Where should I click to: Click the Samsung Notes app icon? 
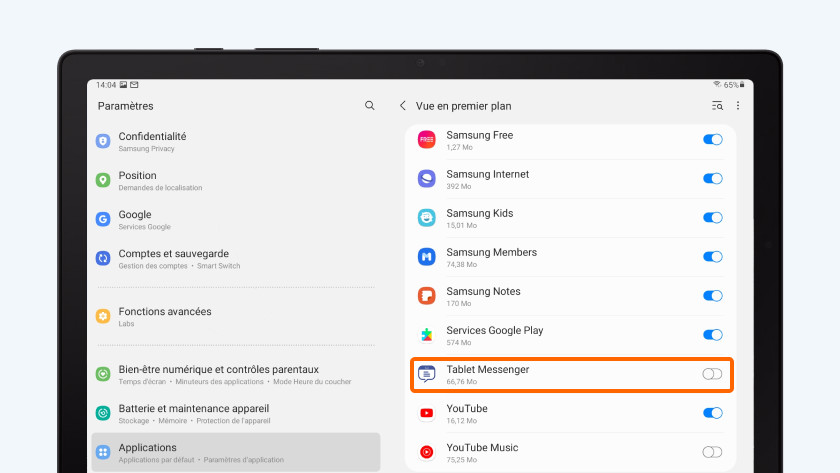[x=426, y=296]
